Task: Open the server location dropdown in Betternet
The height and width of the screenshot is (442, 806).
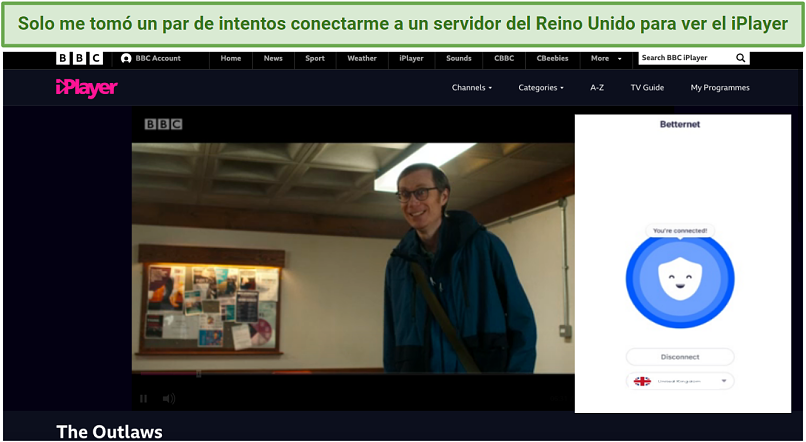Action: tap(680, 381)
